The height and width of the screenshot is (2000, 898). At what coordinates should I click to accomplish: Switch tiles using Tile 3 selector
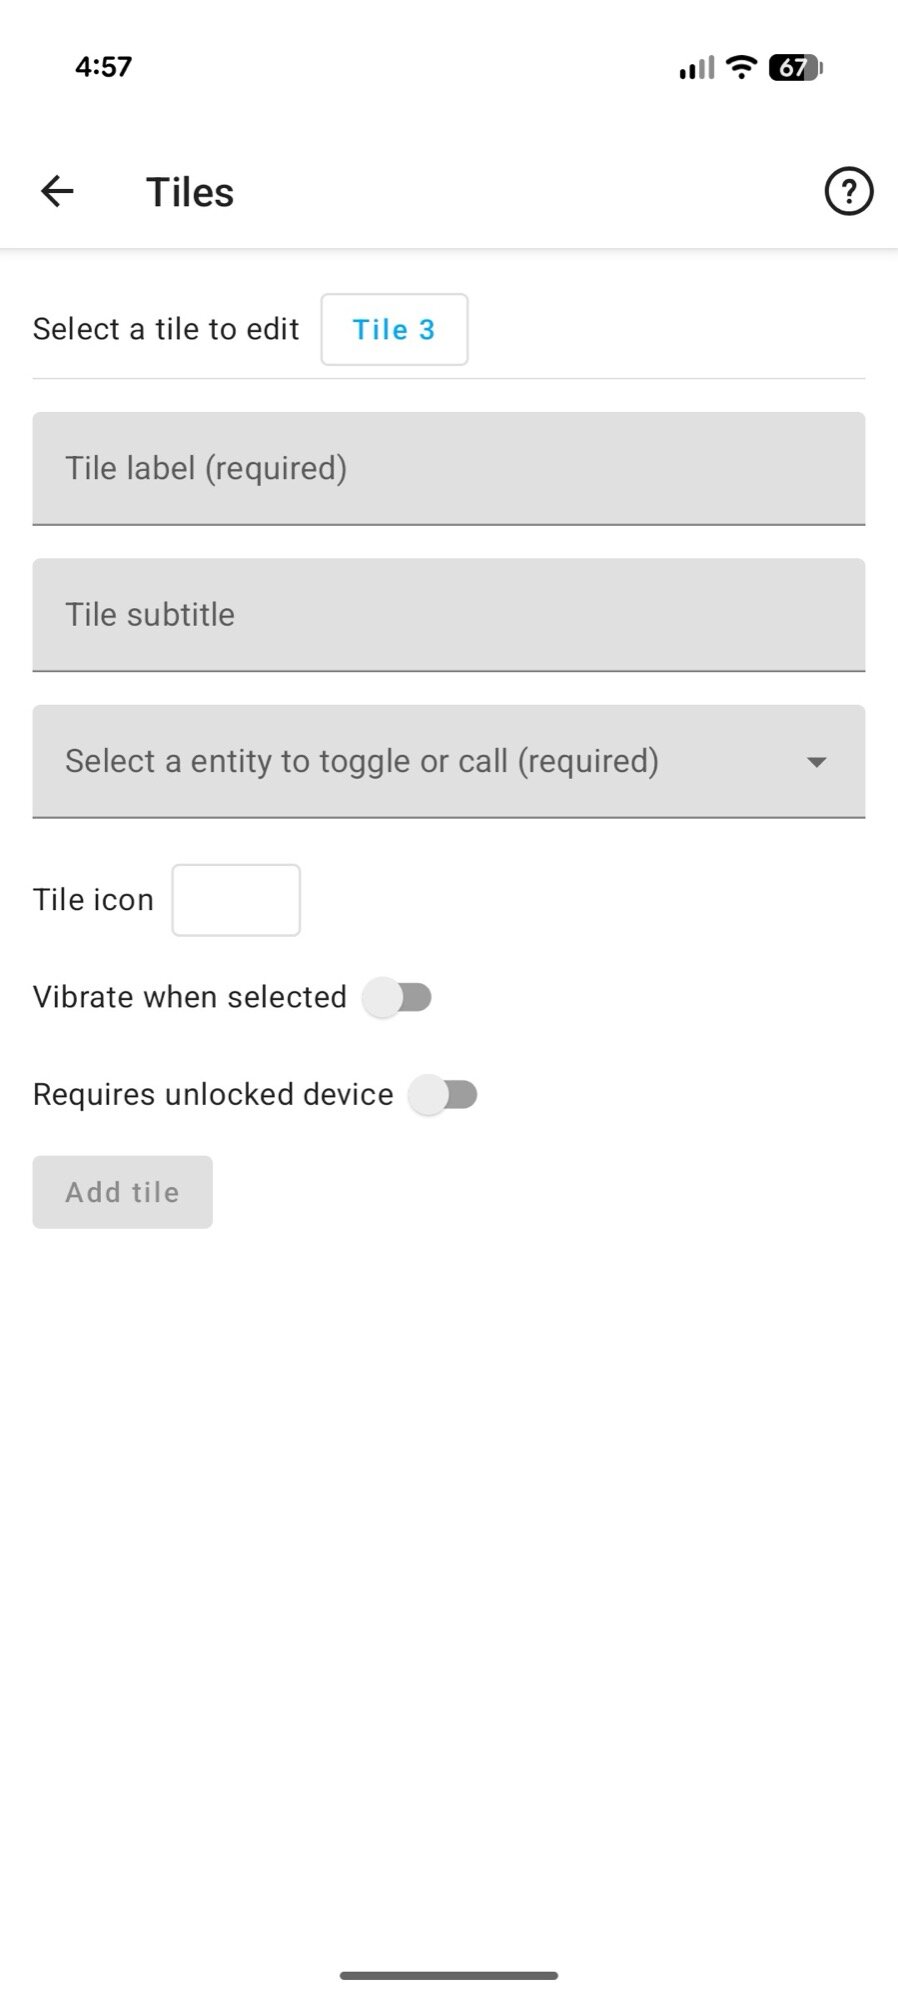394,330
